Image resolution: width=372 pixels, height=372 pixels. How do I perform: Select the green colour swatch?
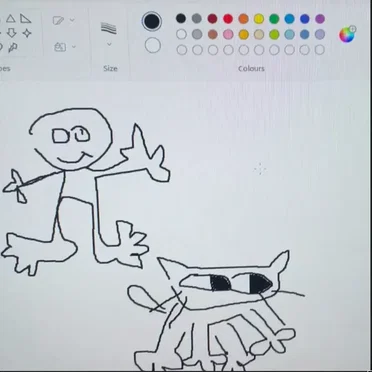pos(274,19)
